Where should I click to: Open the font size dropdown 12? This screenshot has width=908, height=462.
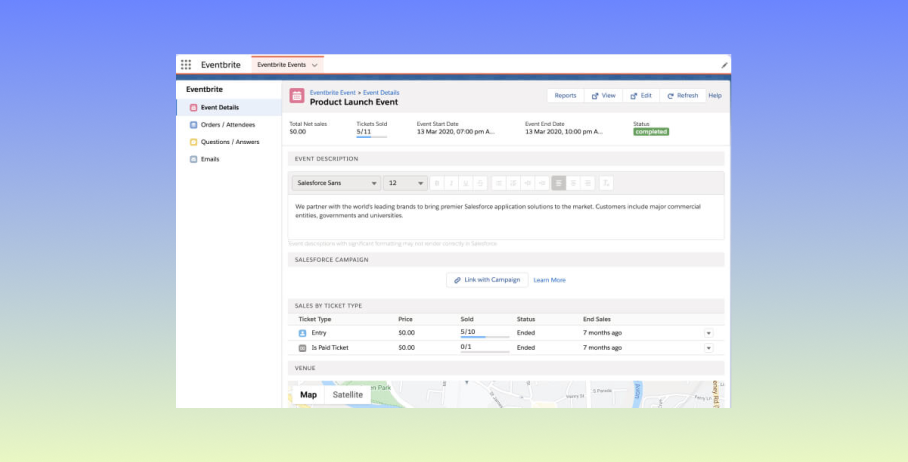[x=405, y=183]
